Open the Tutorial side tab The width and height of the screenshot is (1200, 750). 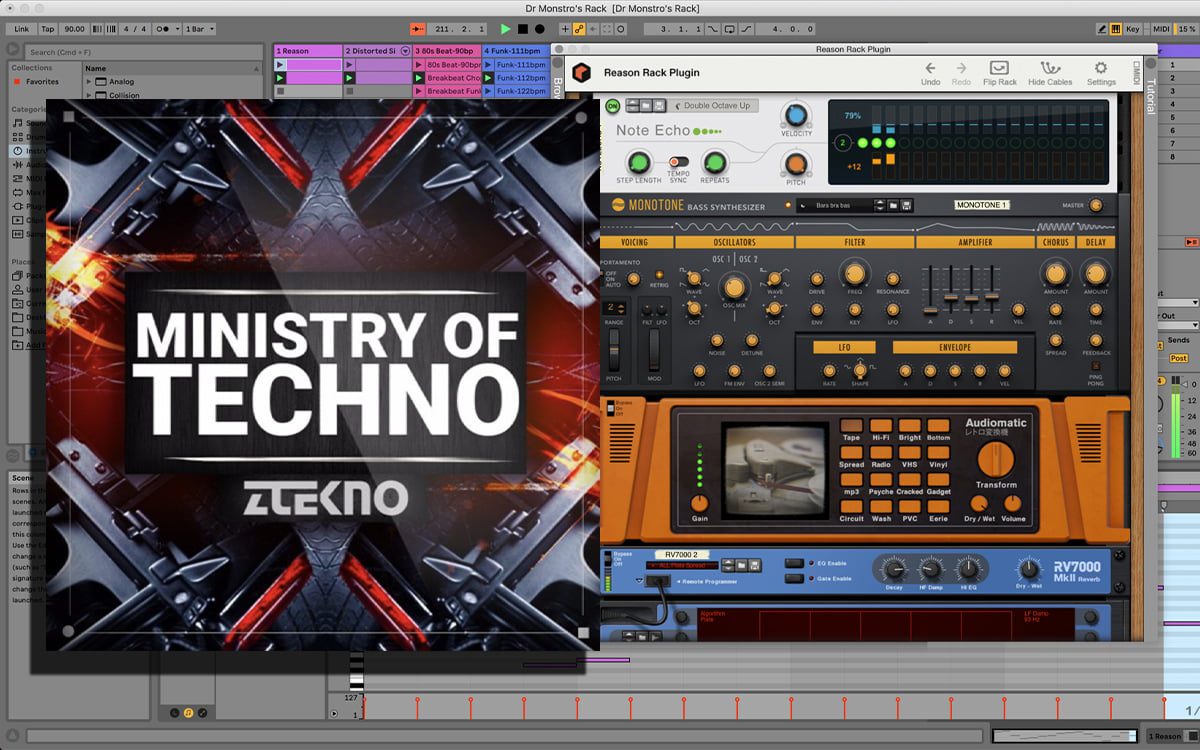(1150, 96)
